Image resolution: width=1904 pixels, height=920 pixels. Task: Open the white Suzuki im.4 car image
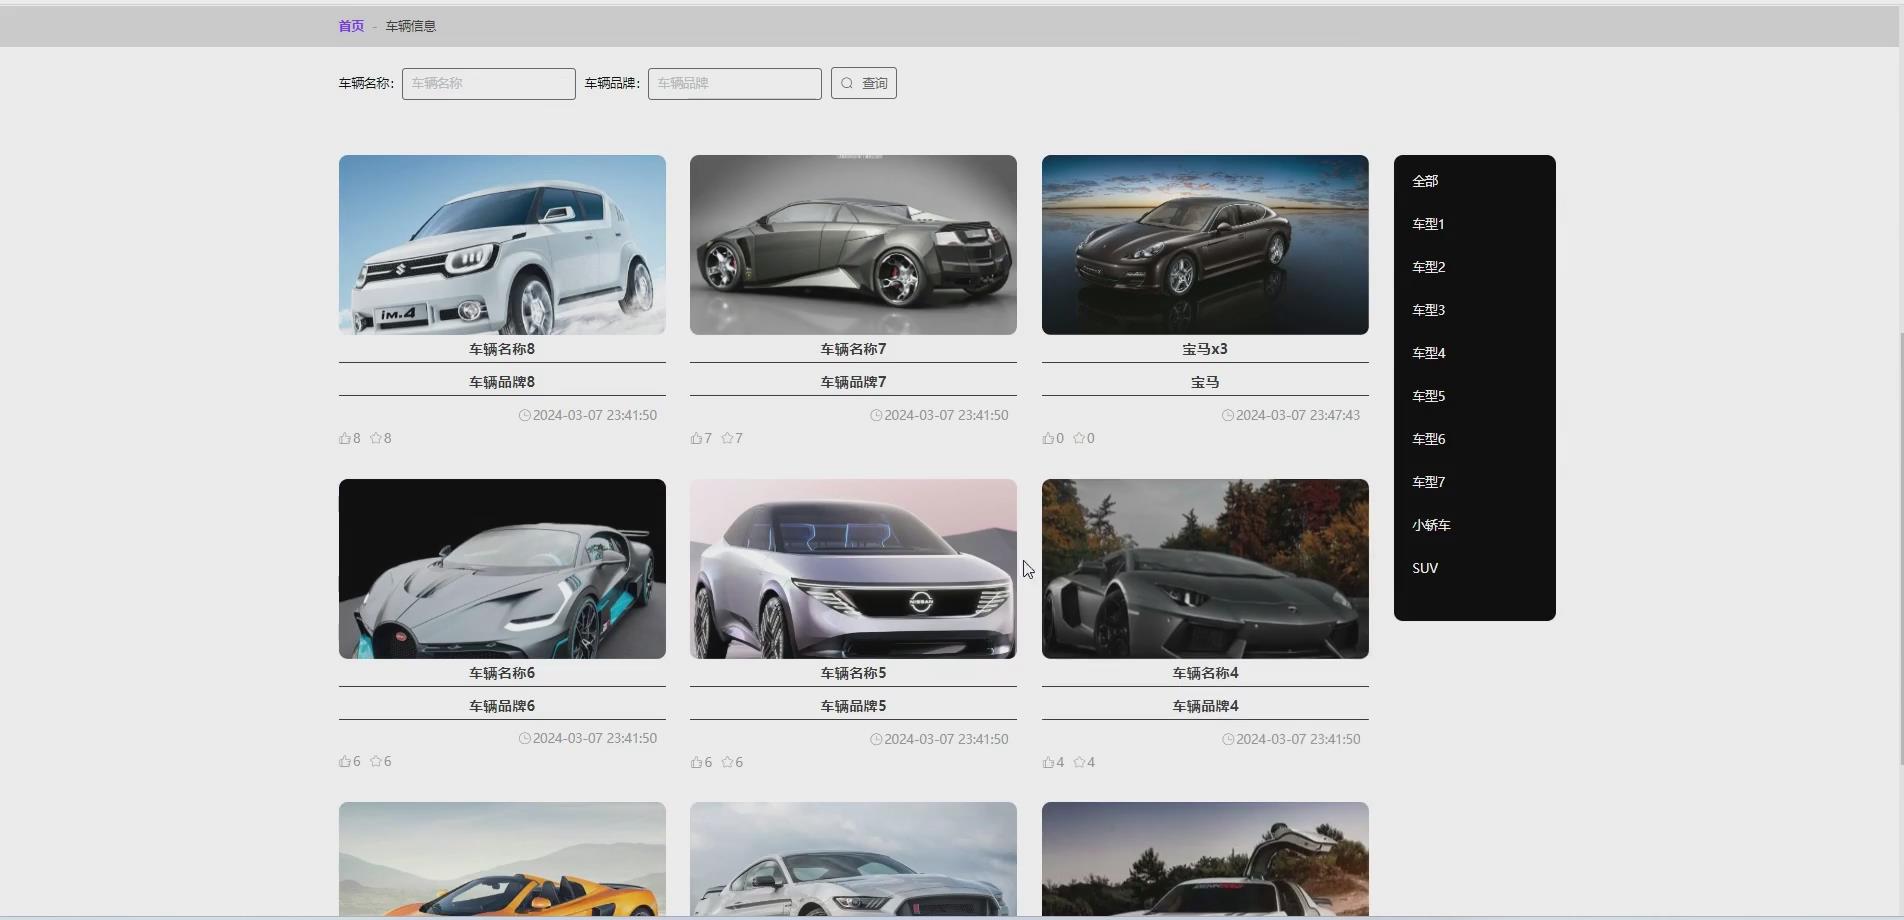[x=502, y=245]
